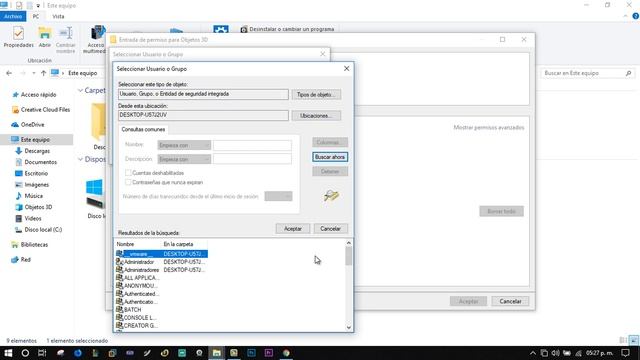
Task: Open Google Chrome from the taskbar
Action: [x=286, y=353]
